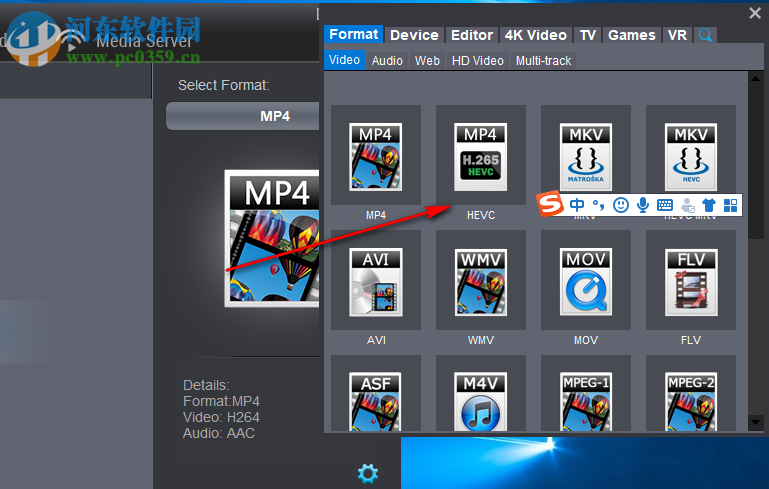Open the VR tab
Image resolution: width=769 pixels, height=489 pixels.
coord(677,35)
